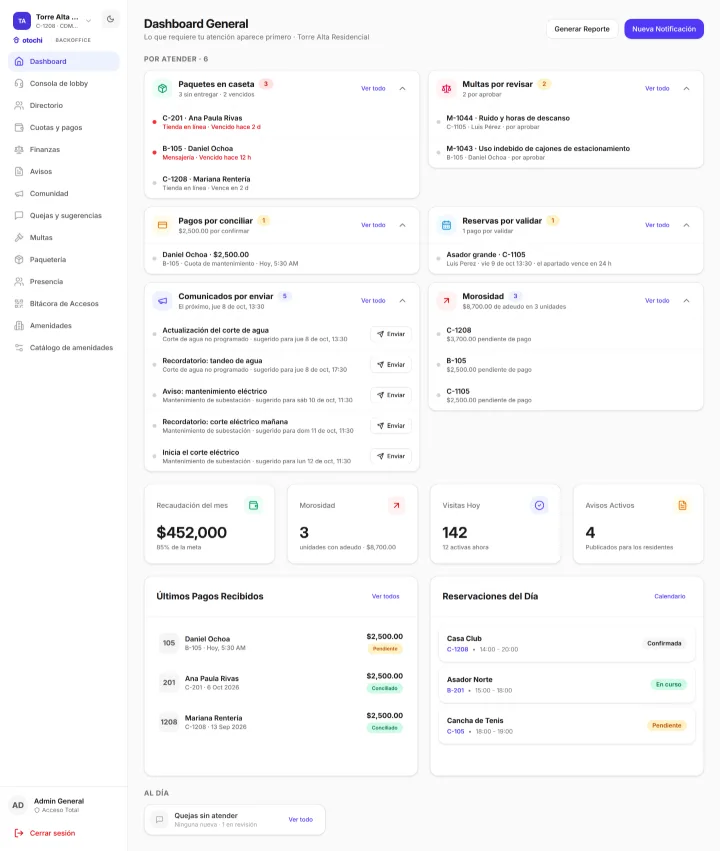Click the Pagos por conciliar card icon
The width and height of the screenshot is (720, 851).
(162, 225)
